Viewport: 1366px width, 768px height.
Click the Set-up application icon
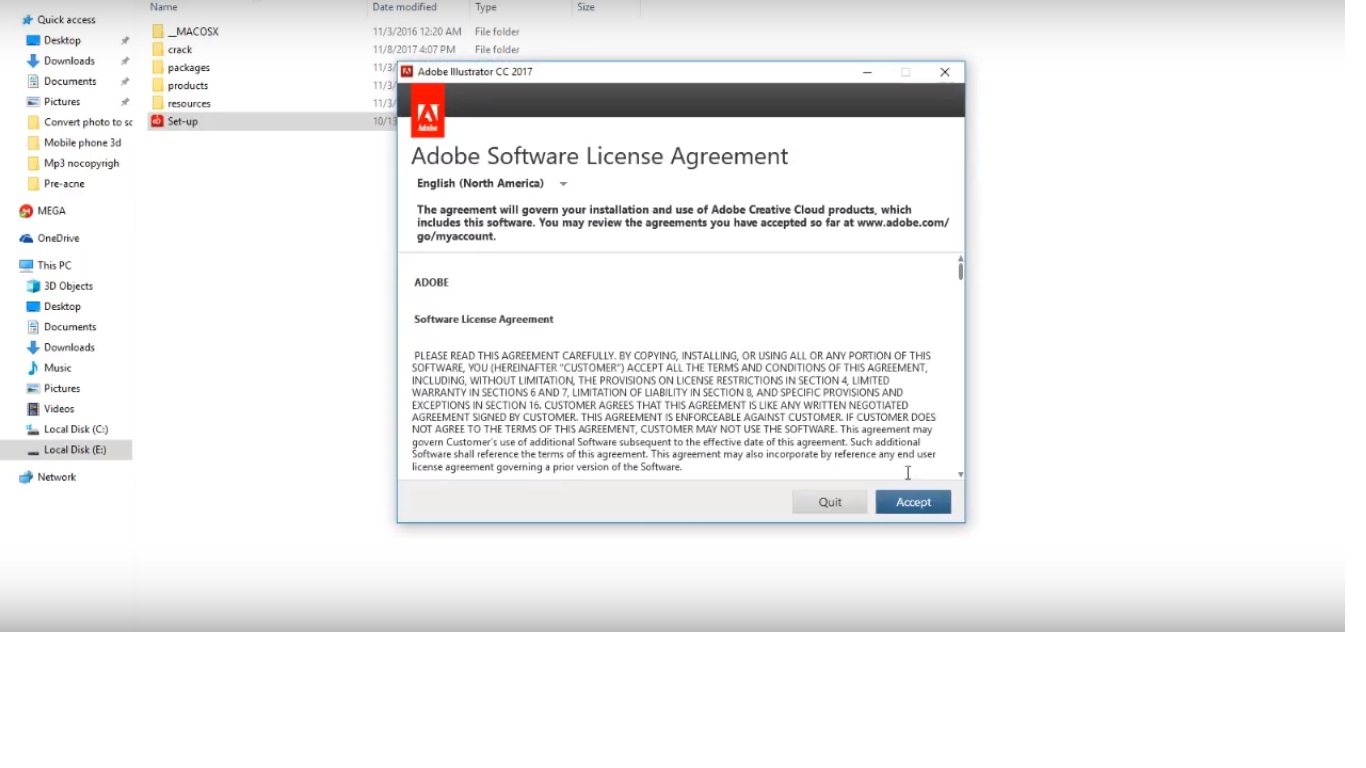pos(157,121)
